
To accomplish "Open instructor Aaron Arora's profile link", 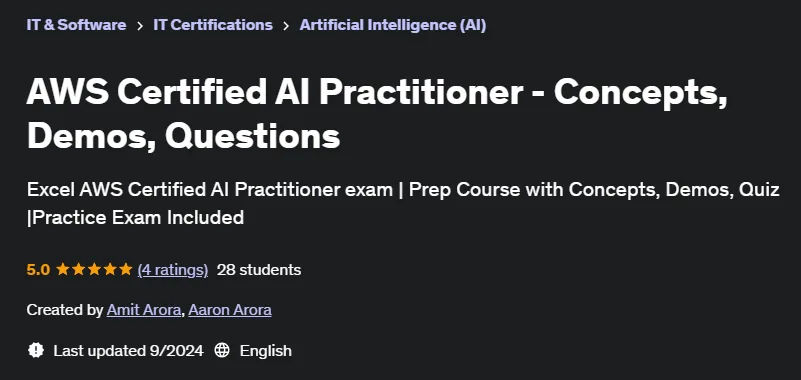I will point(230,310).
